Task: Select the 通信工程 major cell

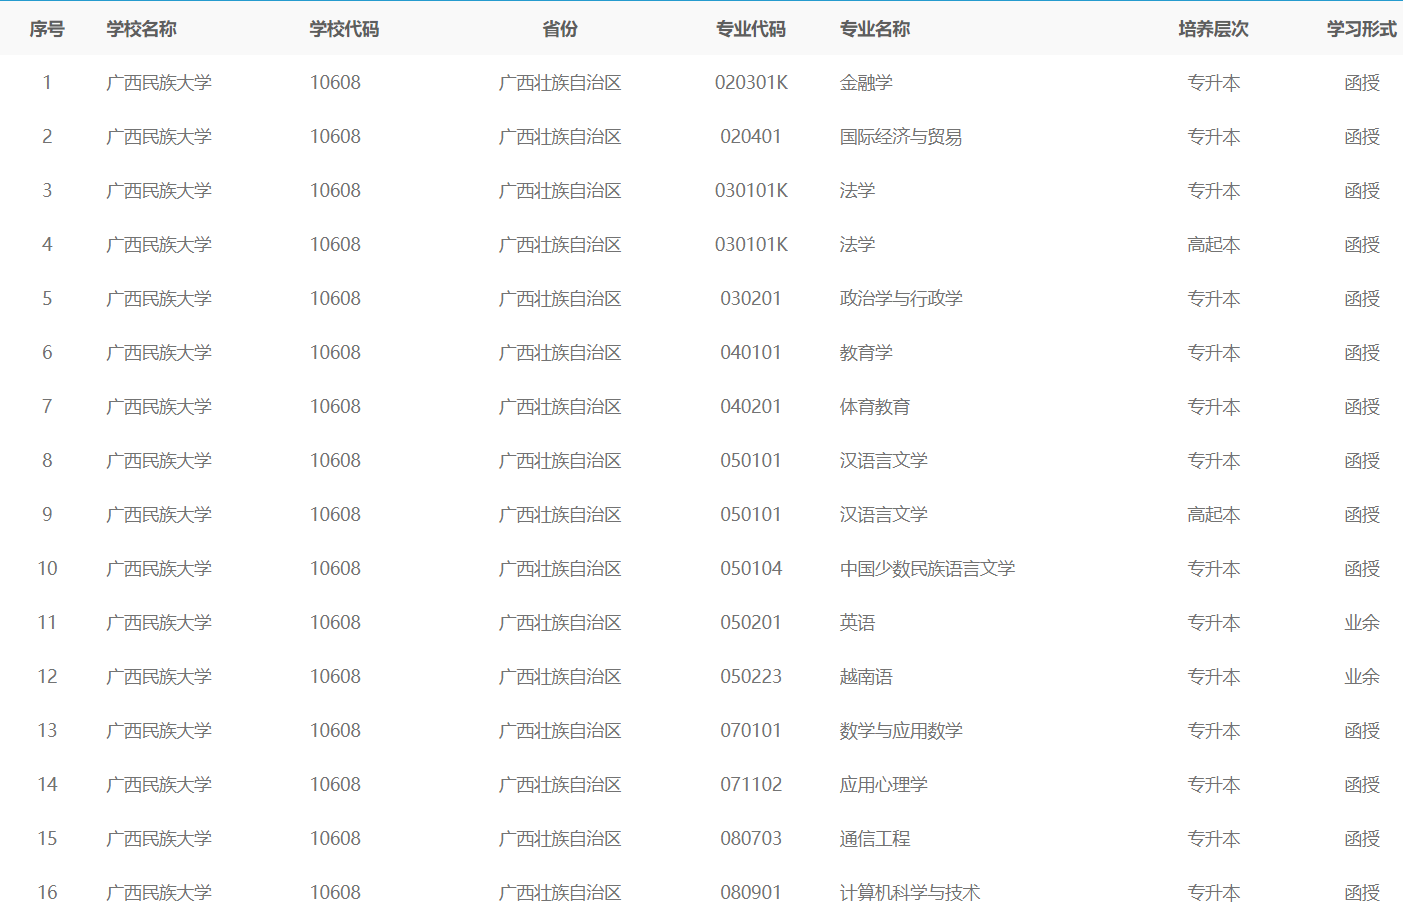Action: click(x=875, y=839)
